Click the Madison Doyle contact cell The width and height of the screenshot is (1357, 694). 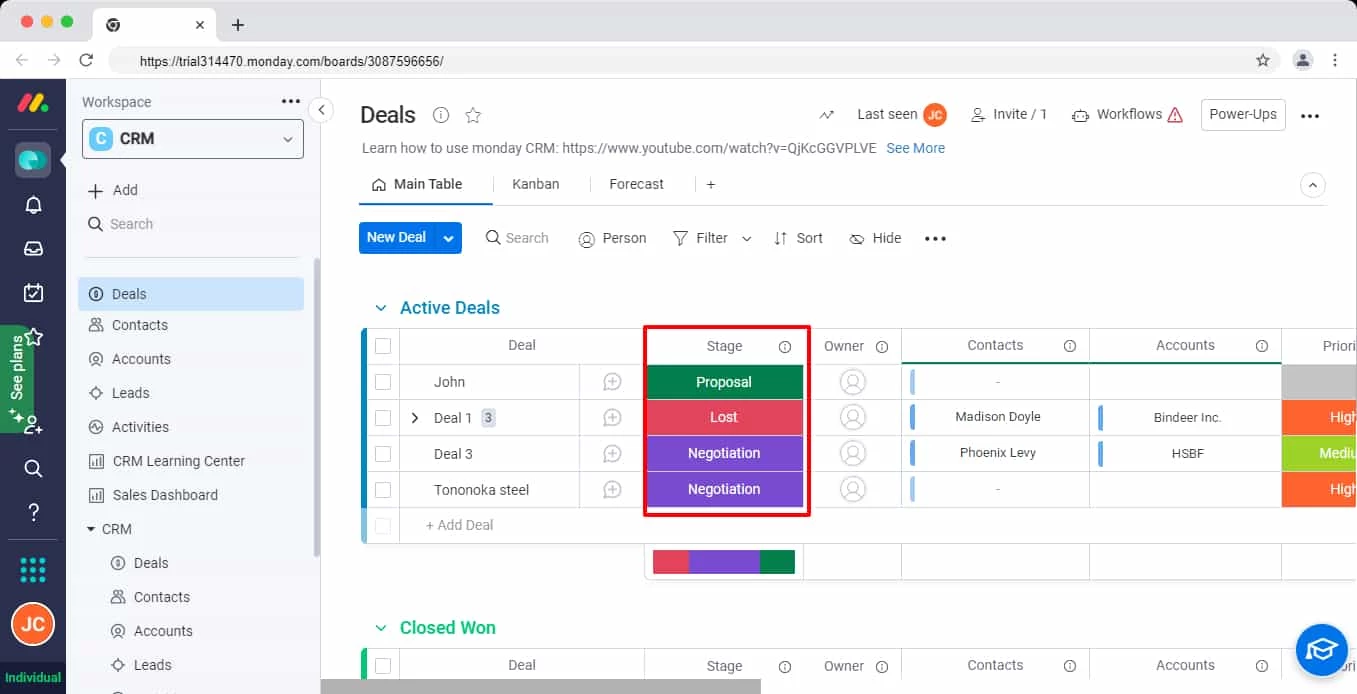click(997, 417)
